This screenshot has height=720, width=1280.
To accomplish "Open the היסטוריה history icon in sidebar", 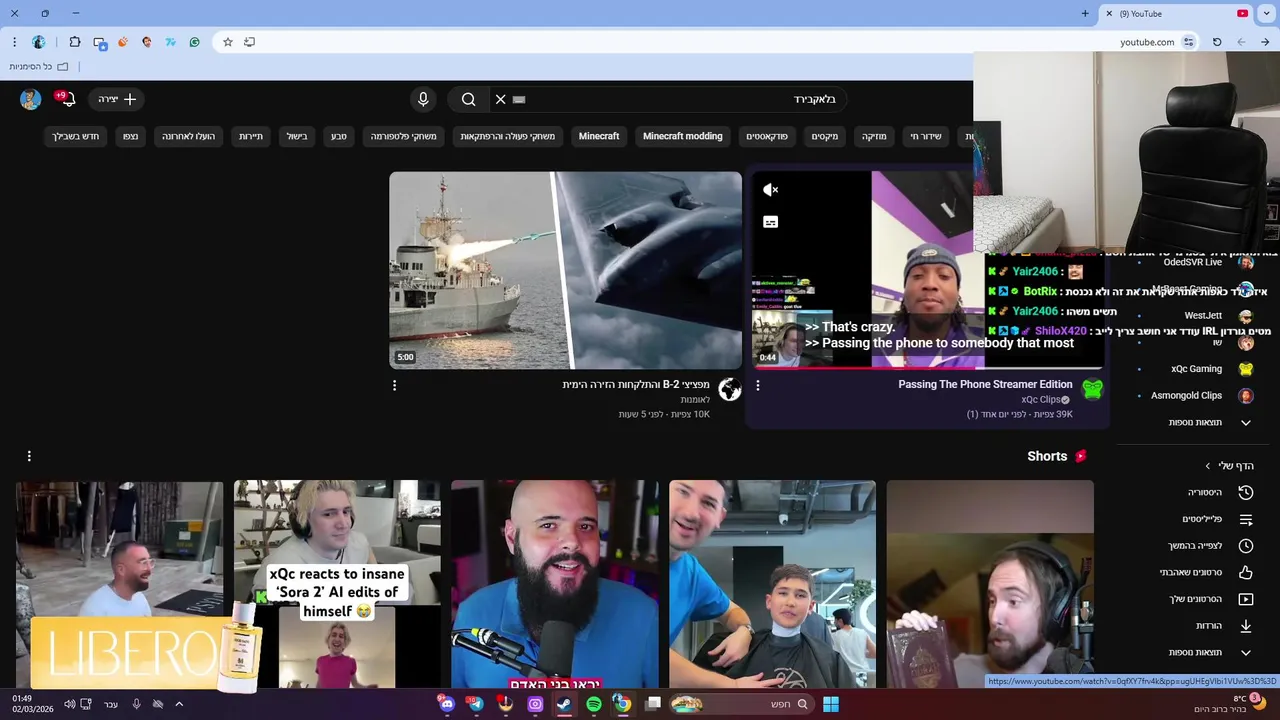I will click(1246, 492).
